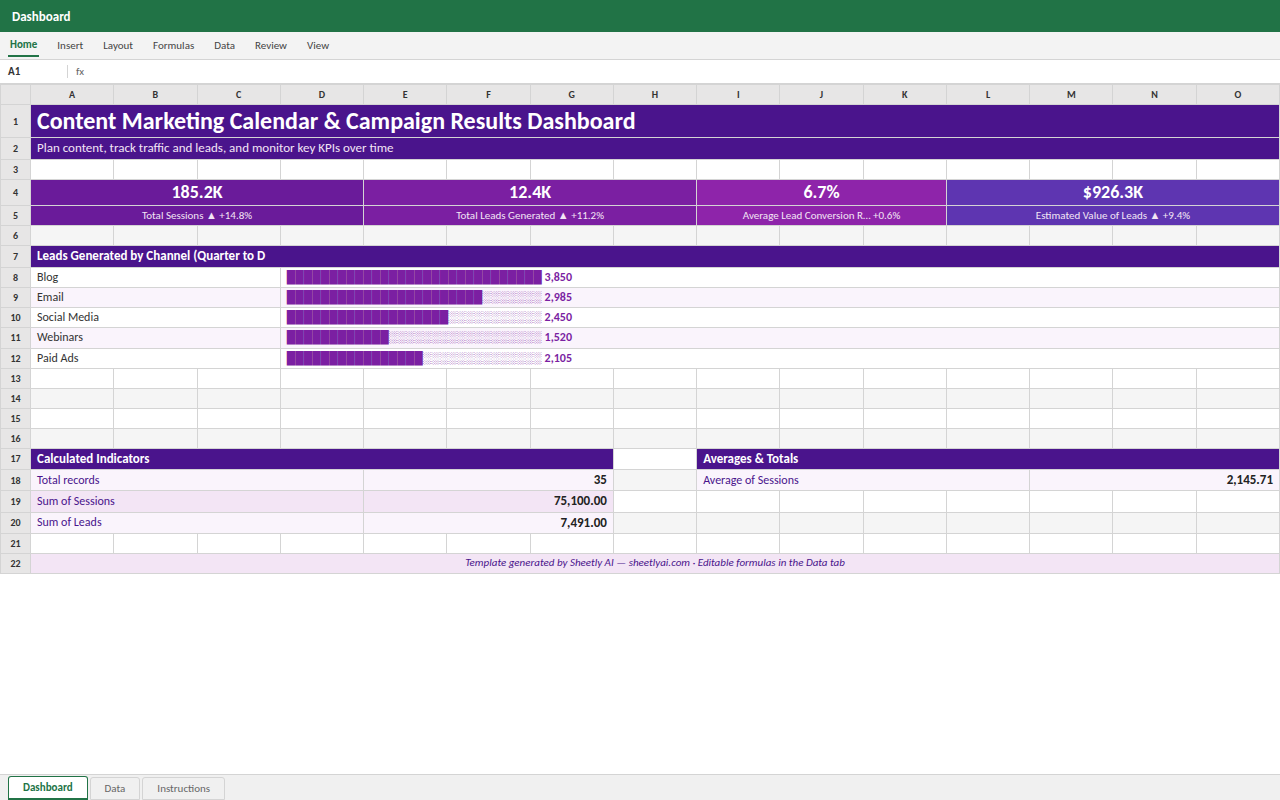Select the Home ribbon tab
Image resolution: width=1280 pixels, height=800 pixels.
pyautogui.click(x=24, y=45)
